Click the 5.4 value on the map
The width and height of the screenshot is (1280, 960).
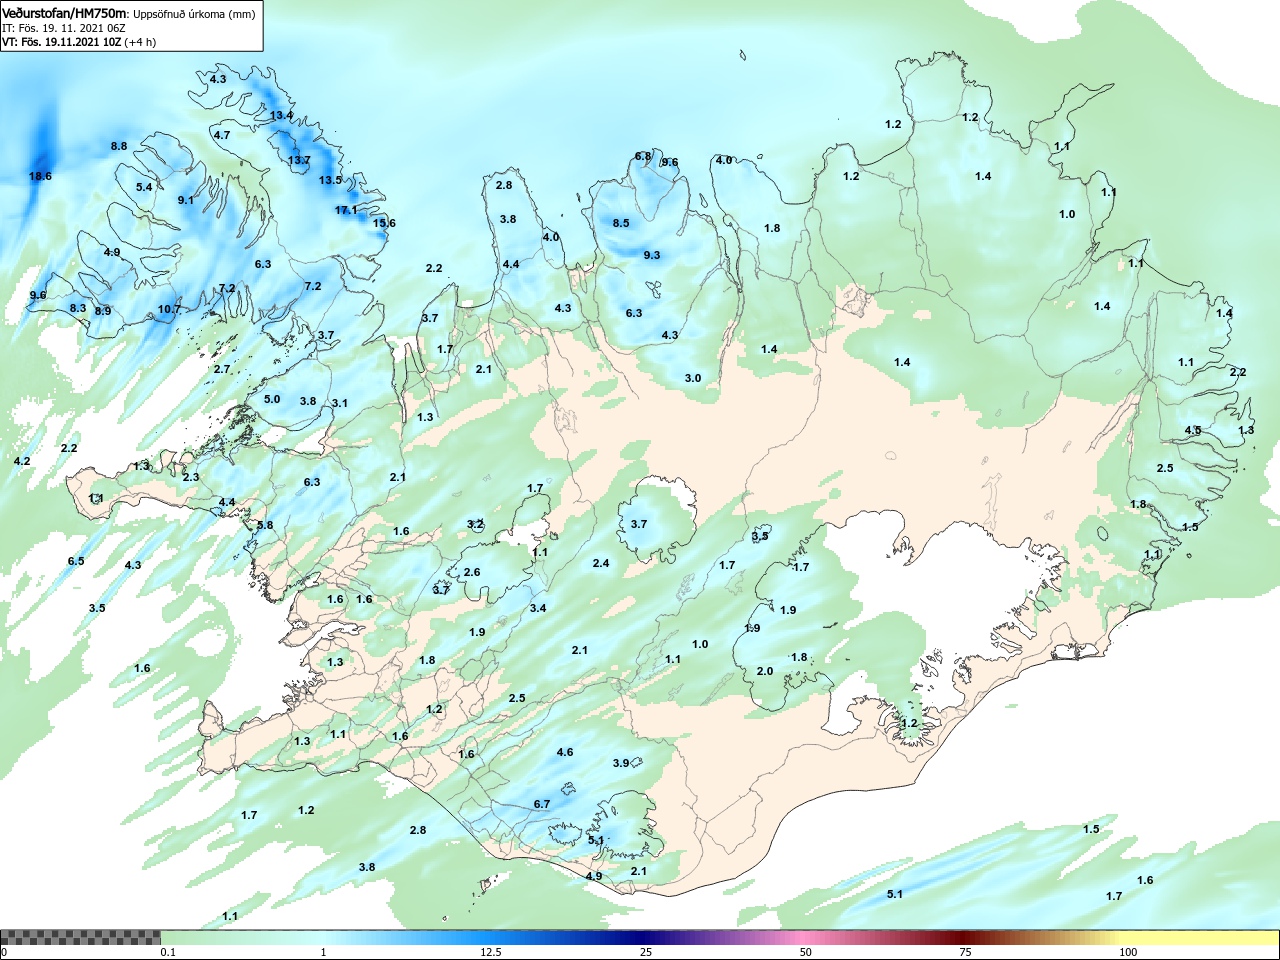144,187
